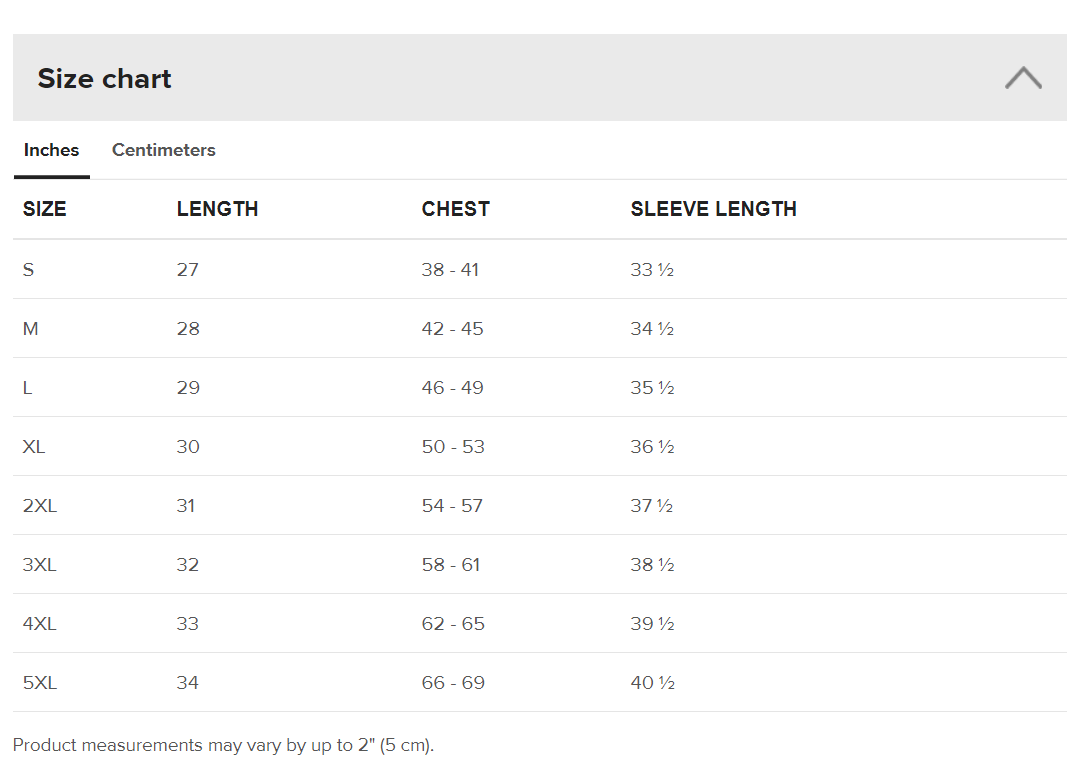Collapse the Size chart chevron
Image resolution: width=1085 pixels, height=767 pixels.
1023,78
